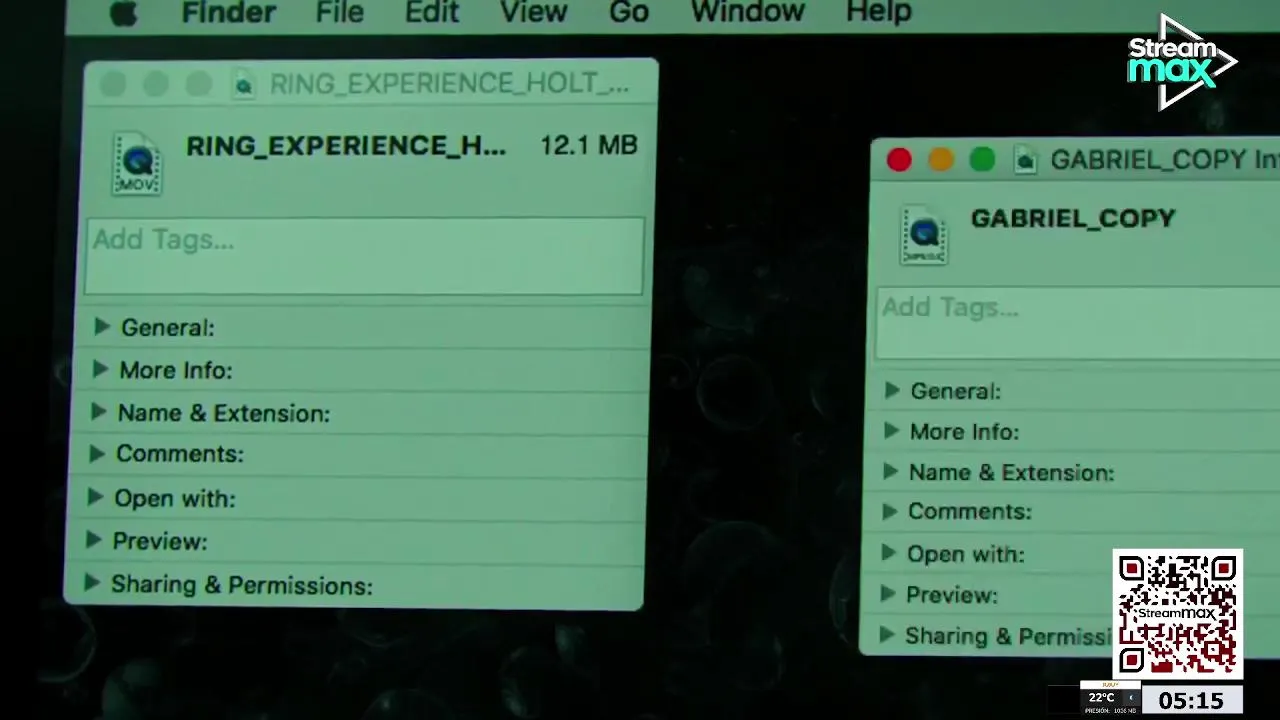Open the File menu
1280x720 pixels.
[x=339, y=13]
